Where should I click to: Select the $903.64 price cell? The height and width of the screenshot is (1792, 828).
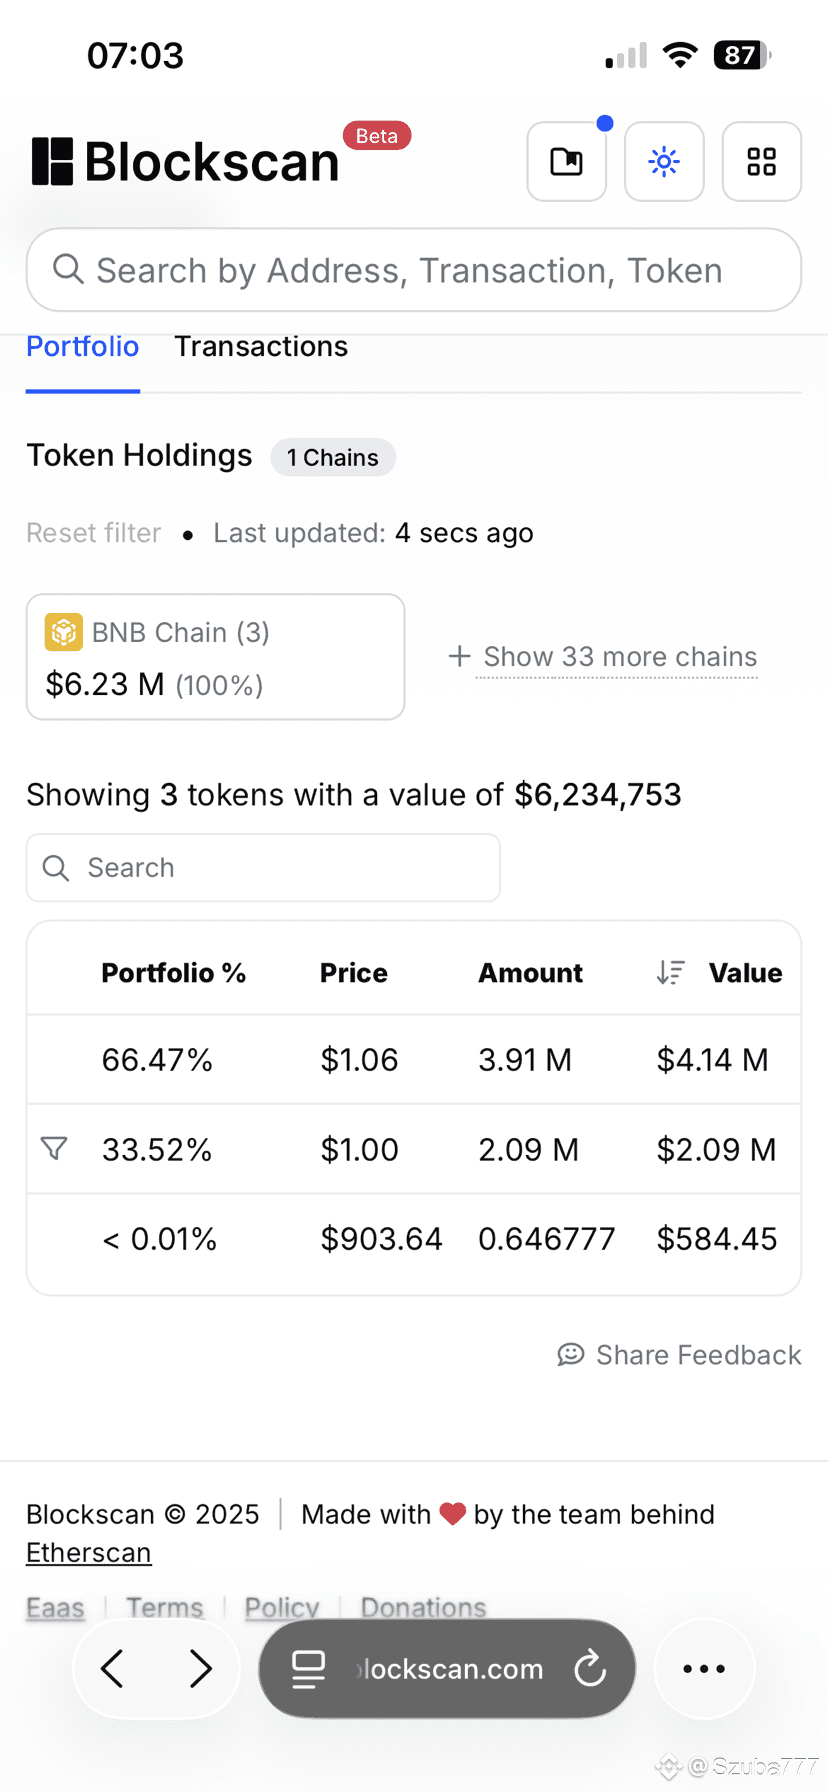tap(381, 1239)
